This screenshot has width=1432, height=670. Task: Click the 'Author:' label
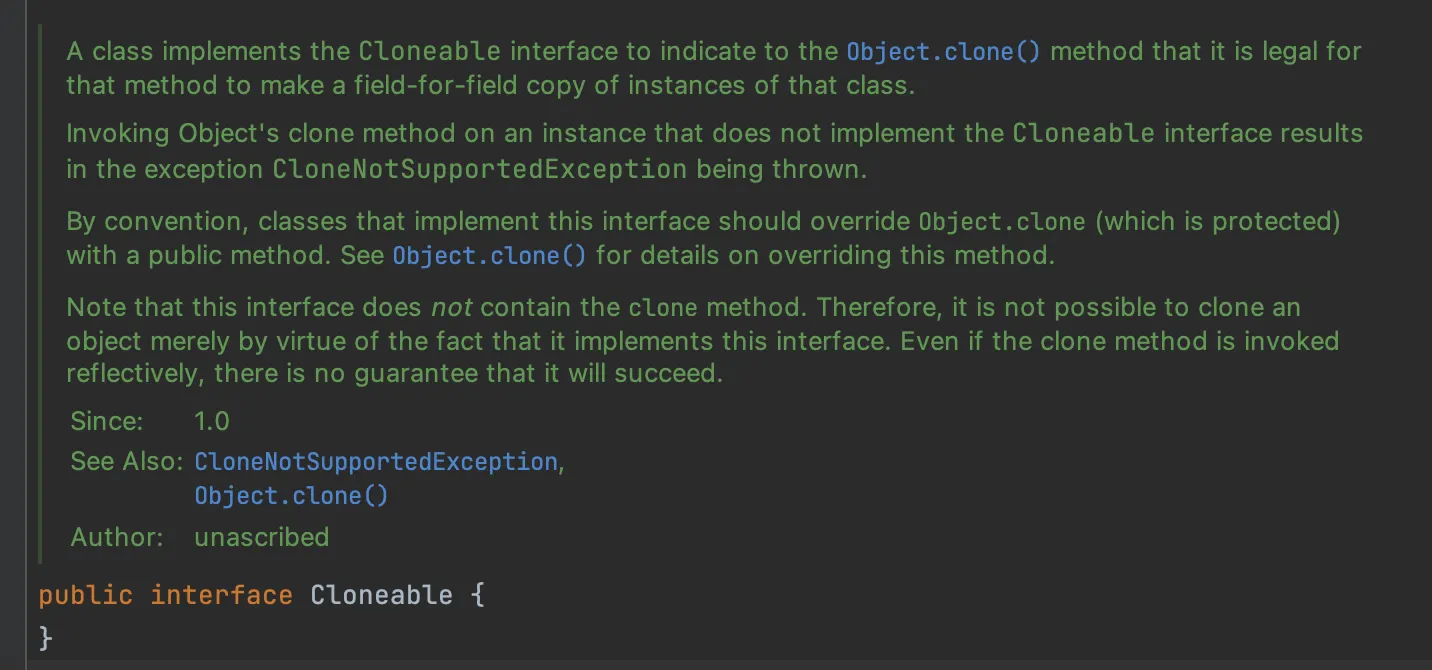click(x=116, y=537)
